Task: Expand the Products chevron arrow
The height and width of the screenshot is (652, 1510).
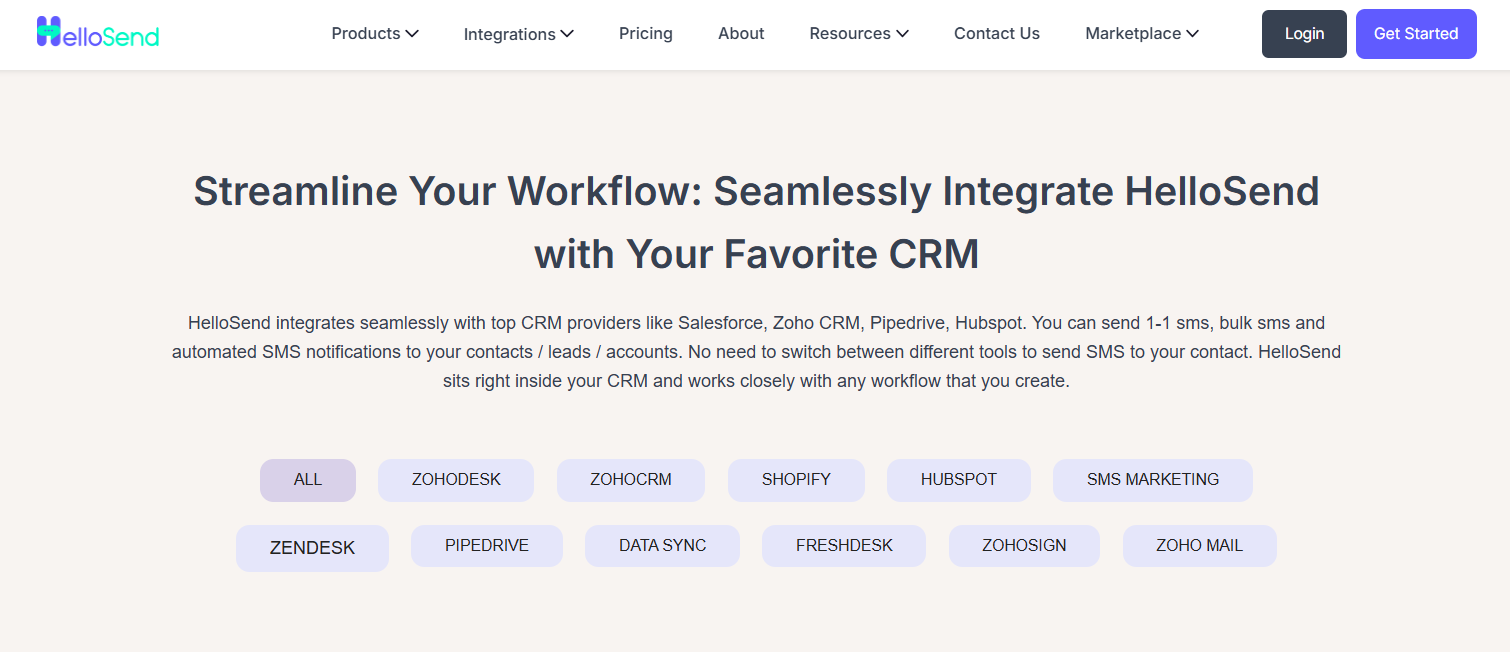Action: (412, 34)
